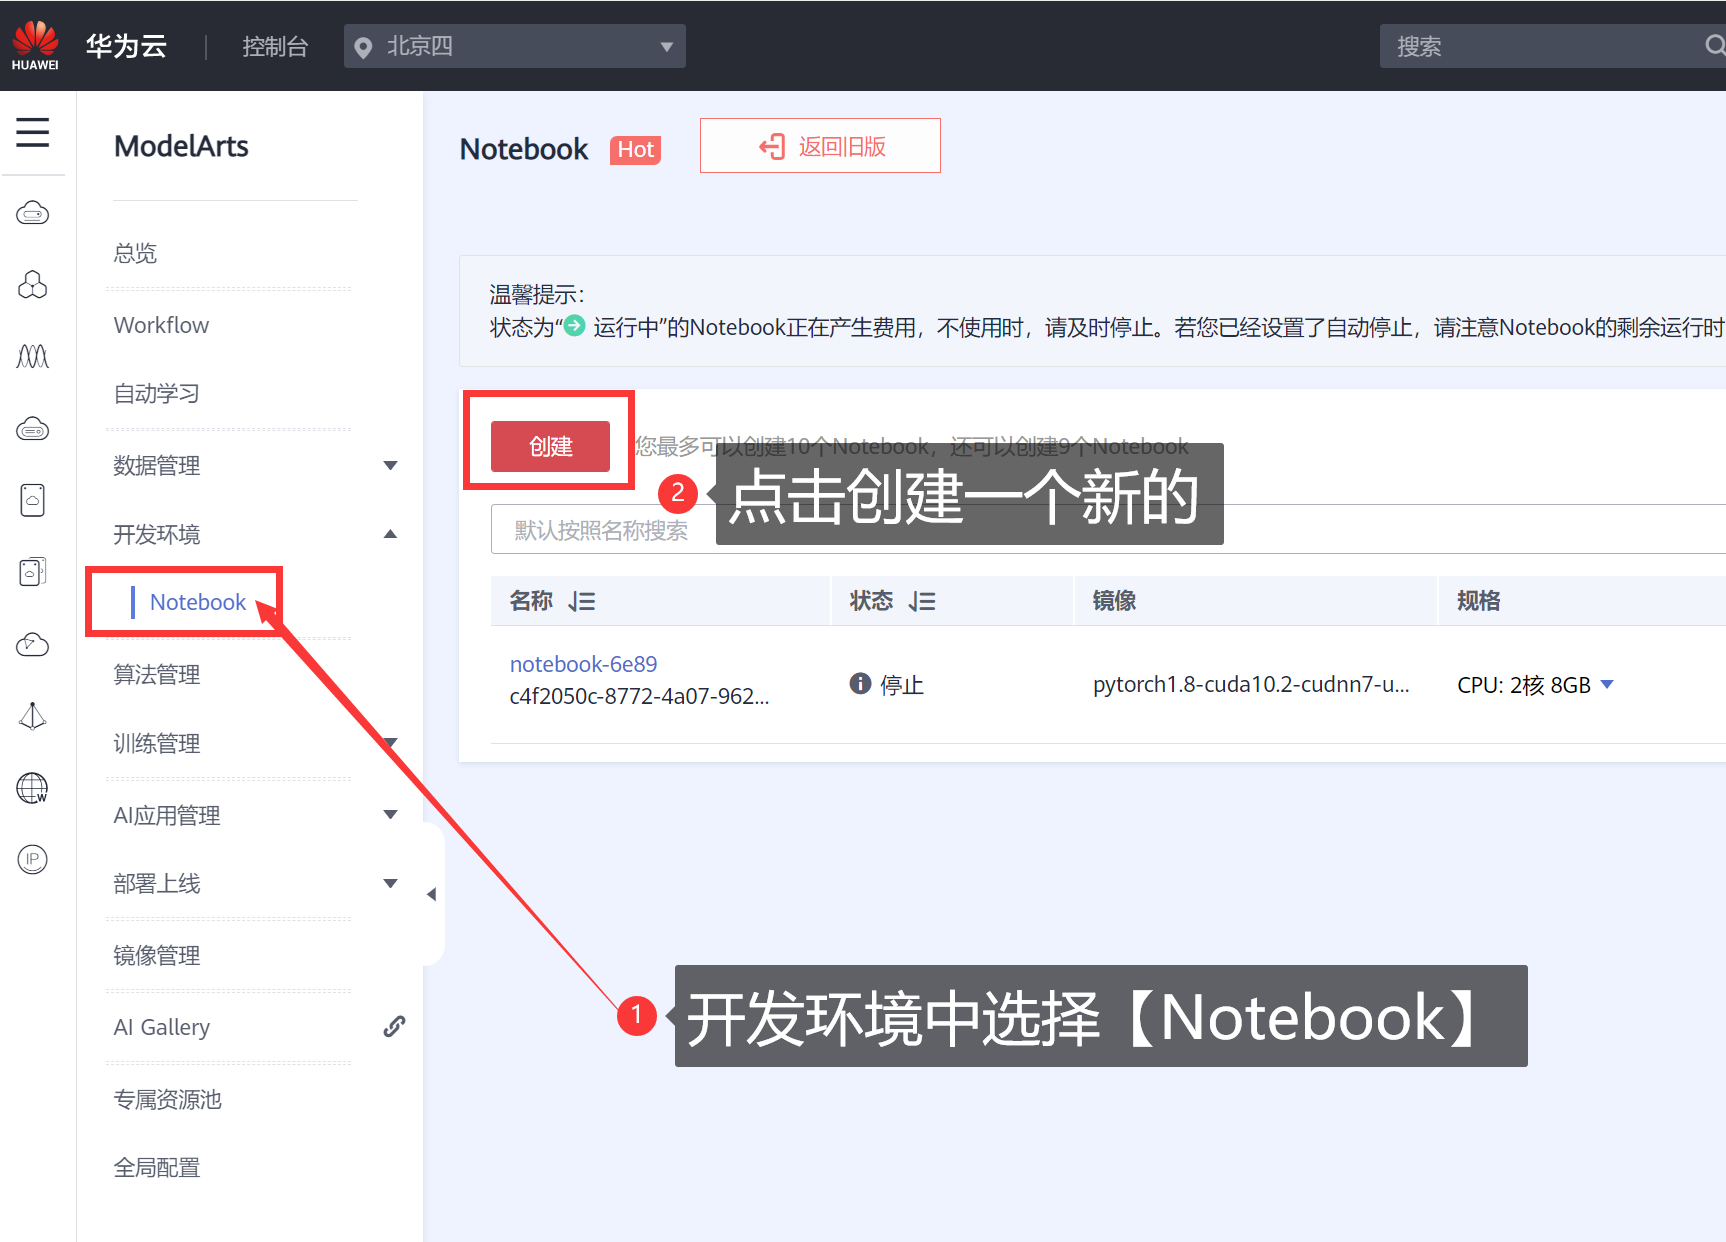This screenshot has height=1242, width=1726.
Task: Click the Hot badge beside Notebook title
Action: (x=636, y=150)
